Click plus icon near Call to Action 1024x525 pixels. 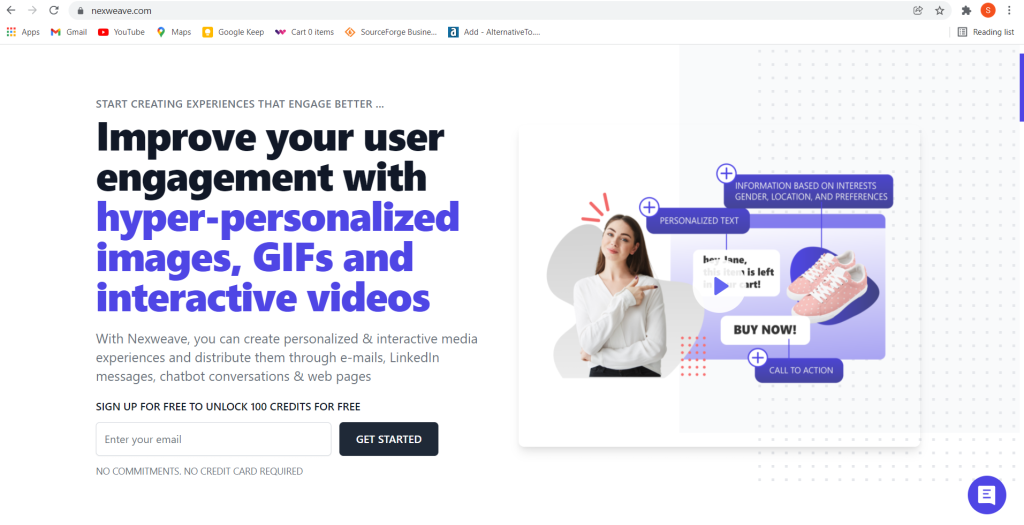[x=757, y=357]
